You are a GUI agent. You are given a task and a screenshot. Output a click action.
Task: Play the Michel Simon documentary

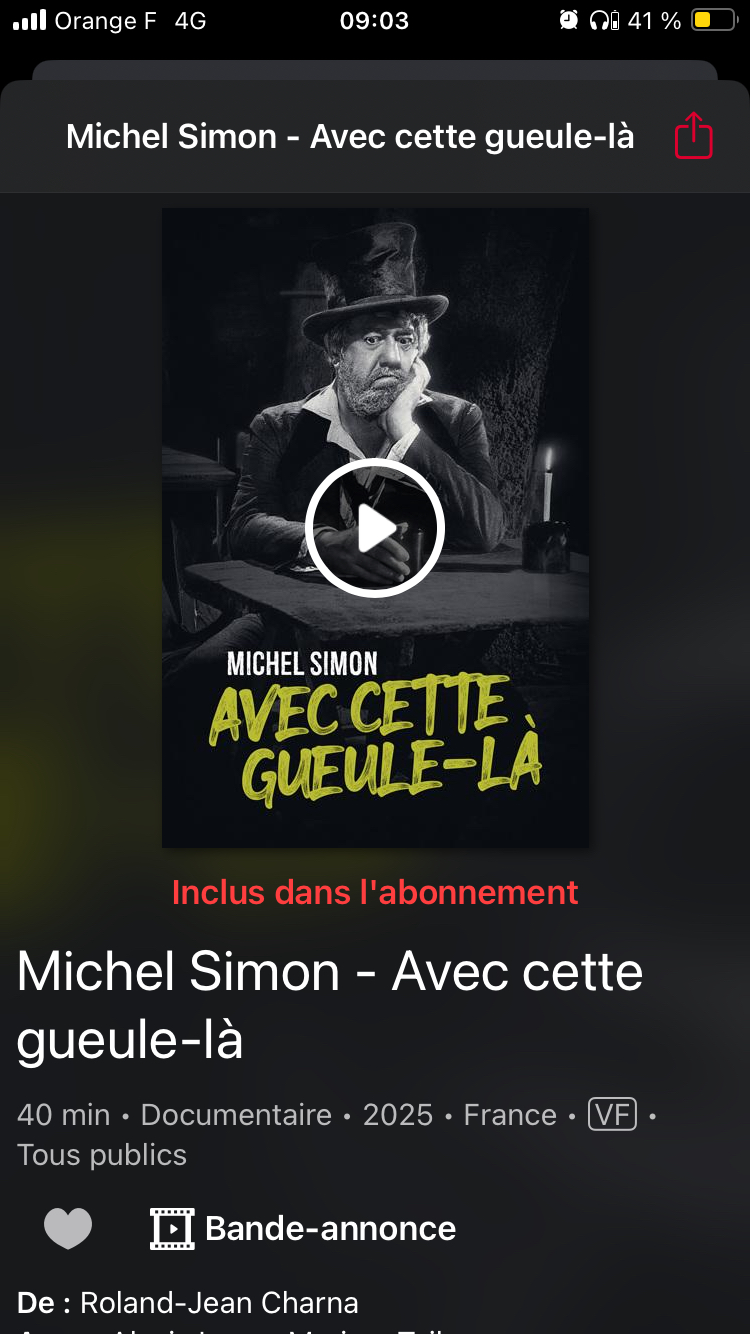(375, 527)
